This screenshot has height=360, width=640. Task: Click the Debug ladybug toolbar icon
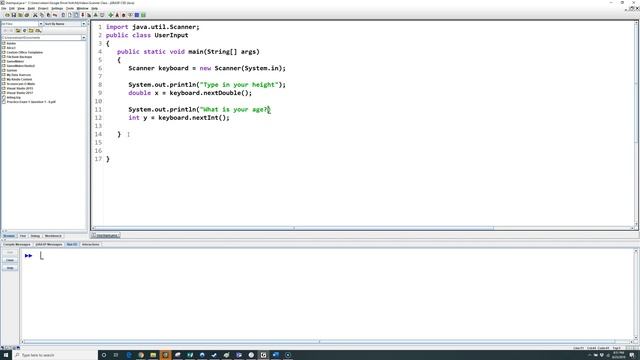[123, 15]
